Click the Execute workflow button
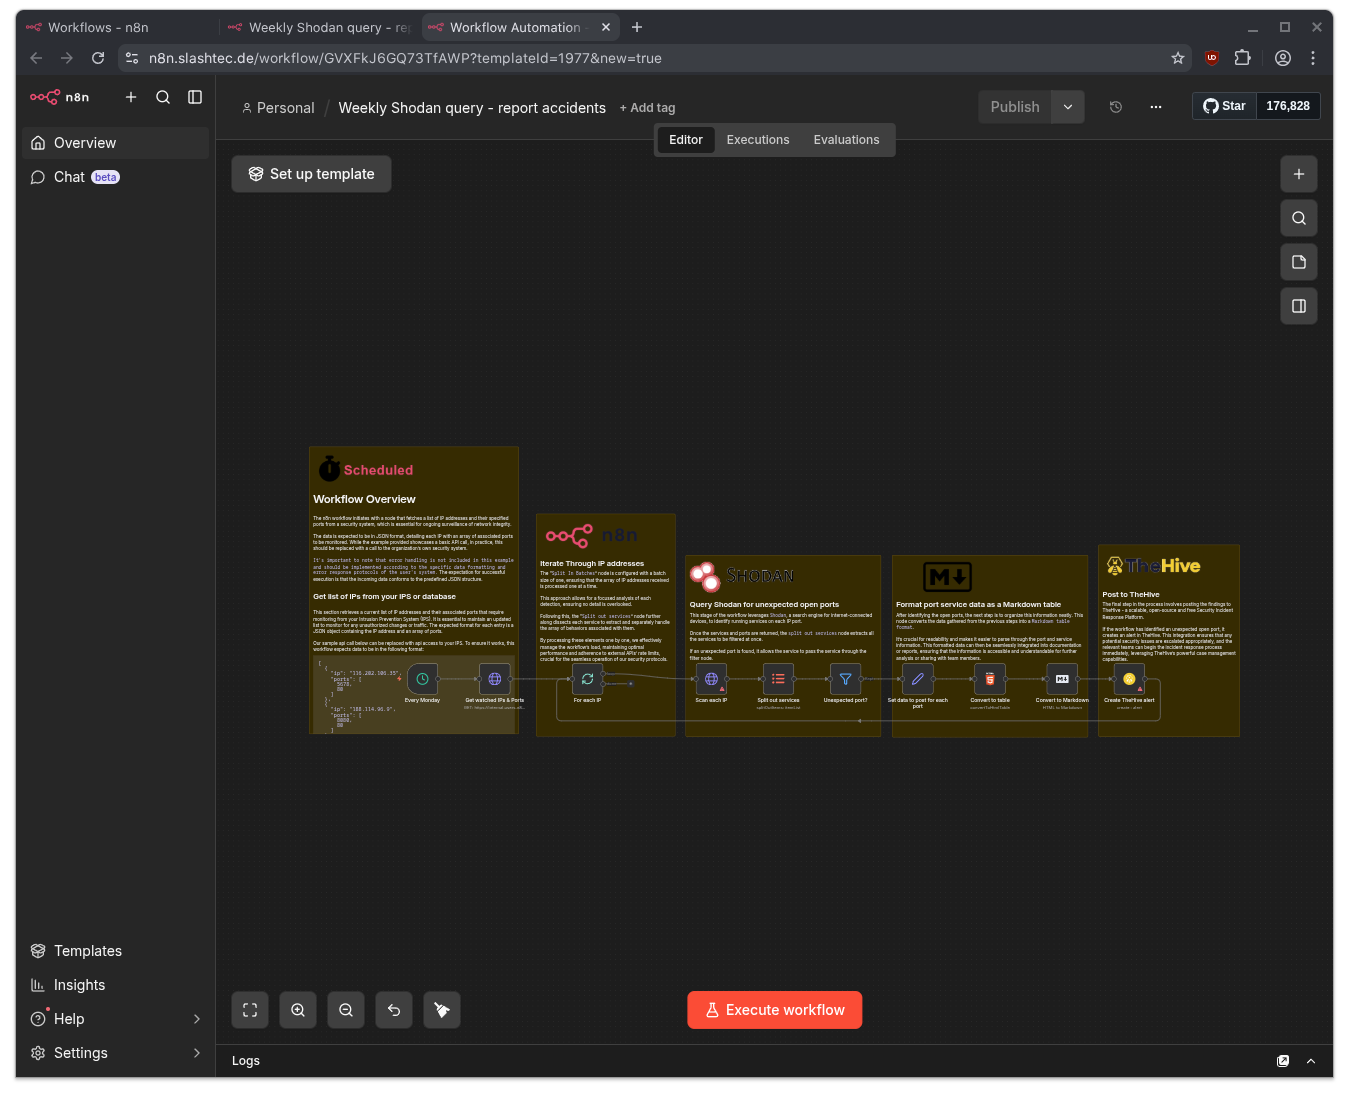 pyautogui.click(x=774, y=1010)
